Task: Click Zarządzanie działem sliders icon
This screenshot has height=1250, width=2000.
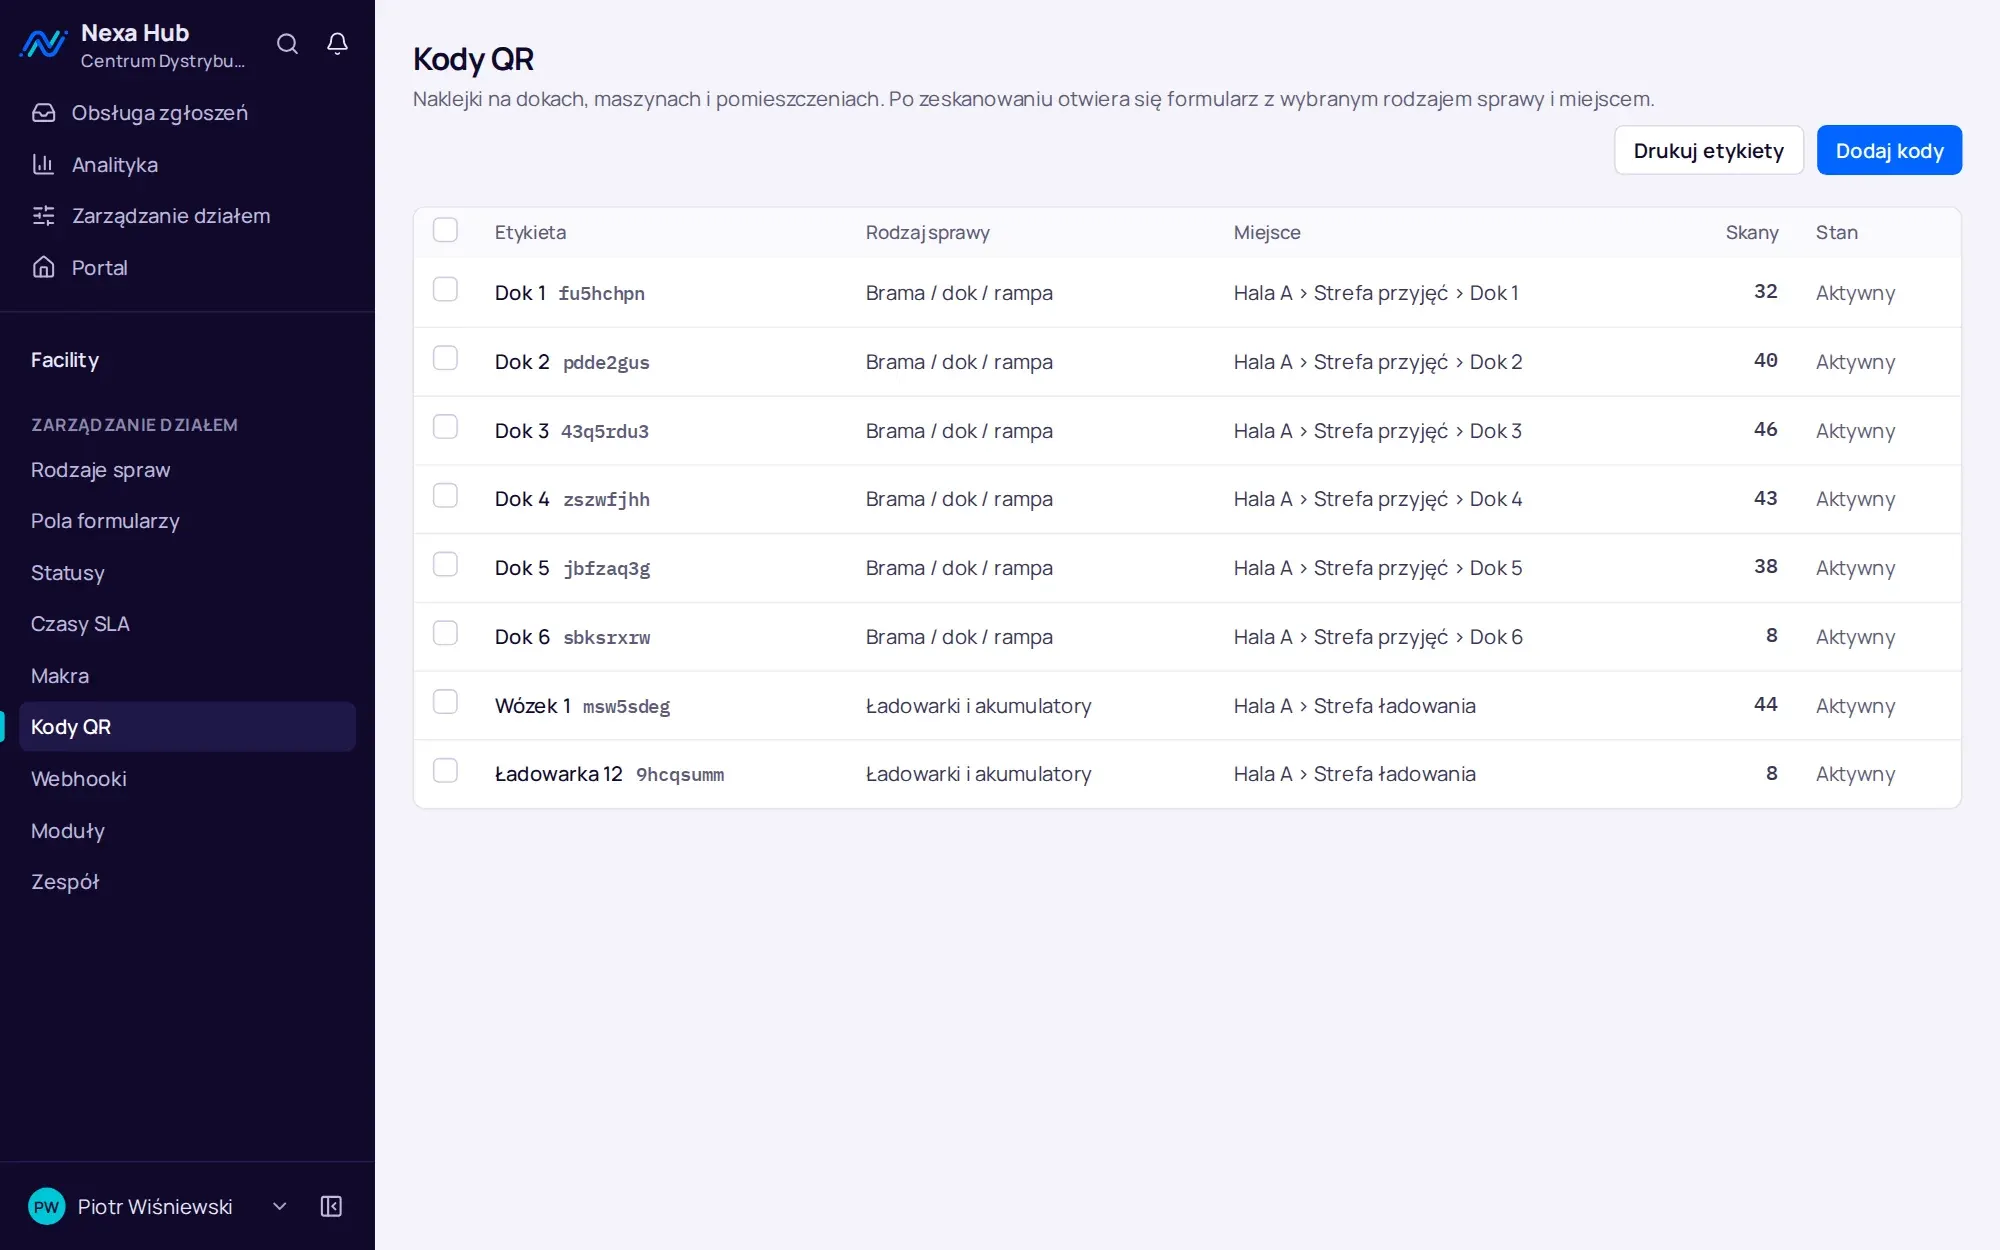Action: point(43,216)
